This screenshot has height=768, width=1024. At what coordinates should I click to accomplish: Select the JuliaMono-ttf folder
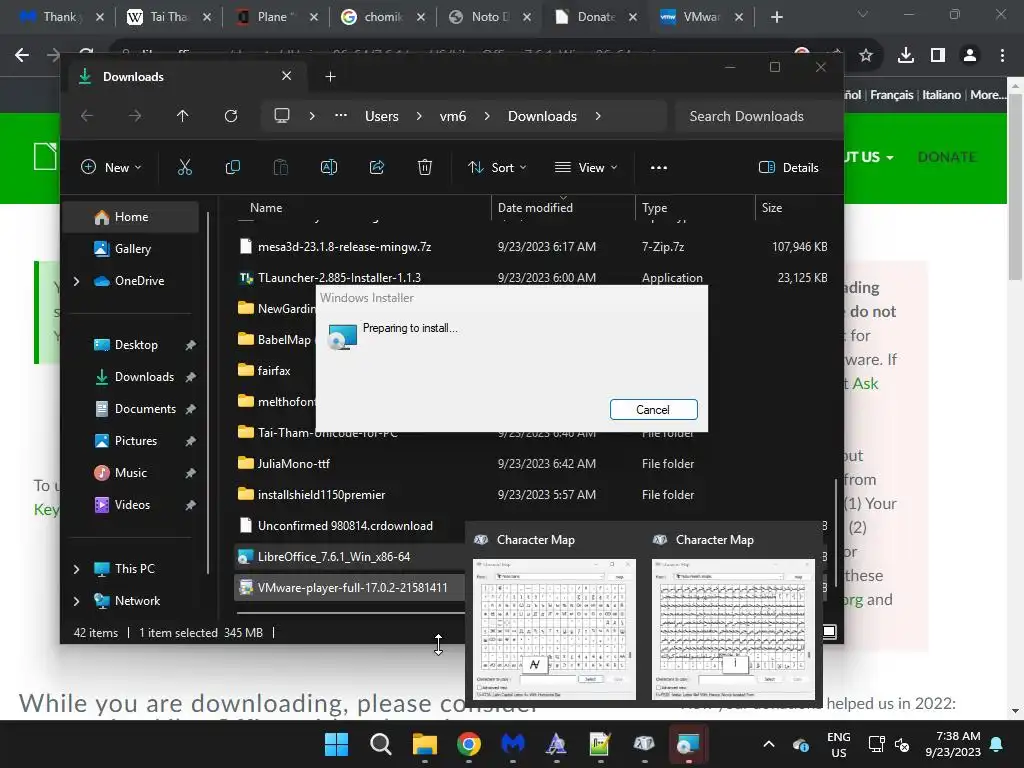click(534, 464)
